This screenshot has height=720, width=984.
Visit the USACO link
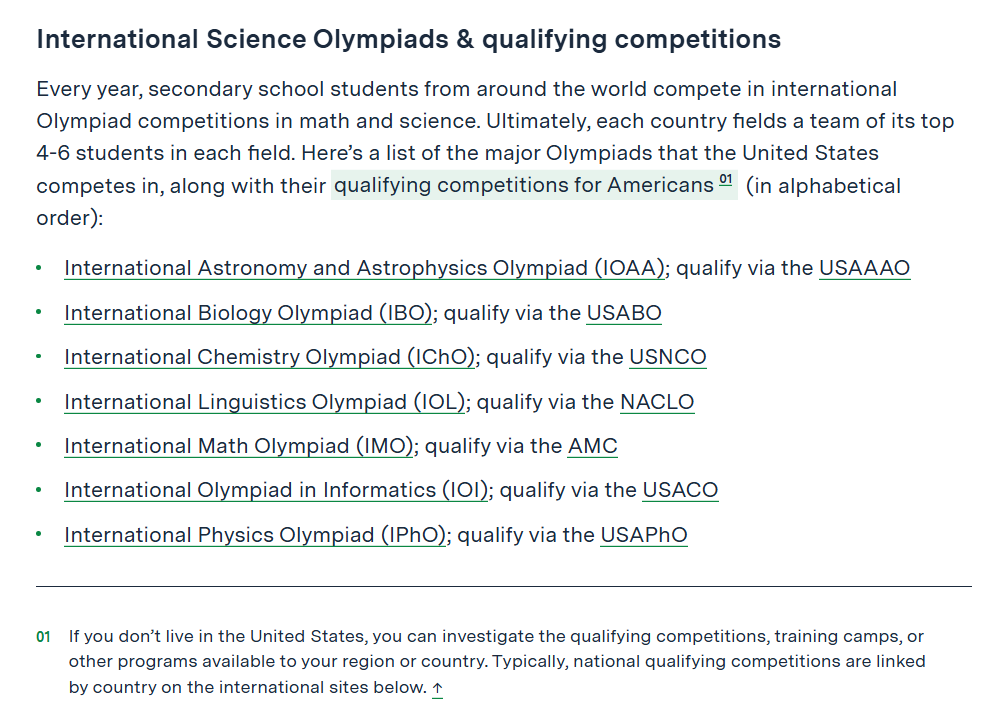pyautogui.click(x=680, y=490)
